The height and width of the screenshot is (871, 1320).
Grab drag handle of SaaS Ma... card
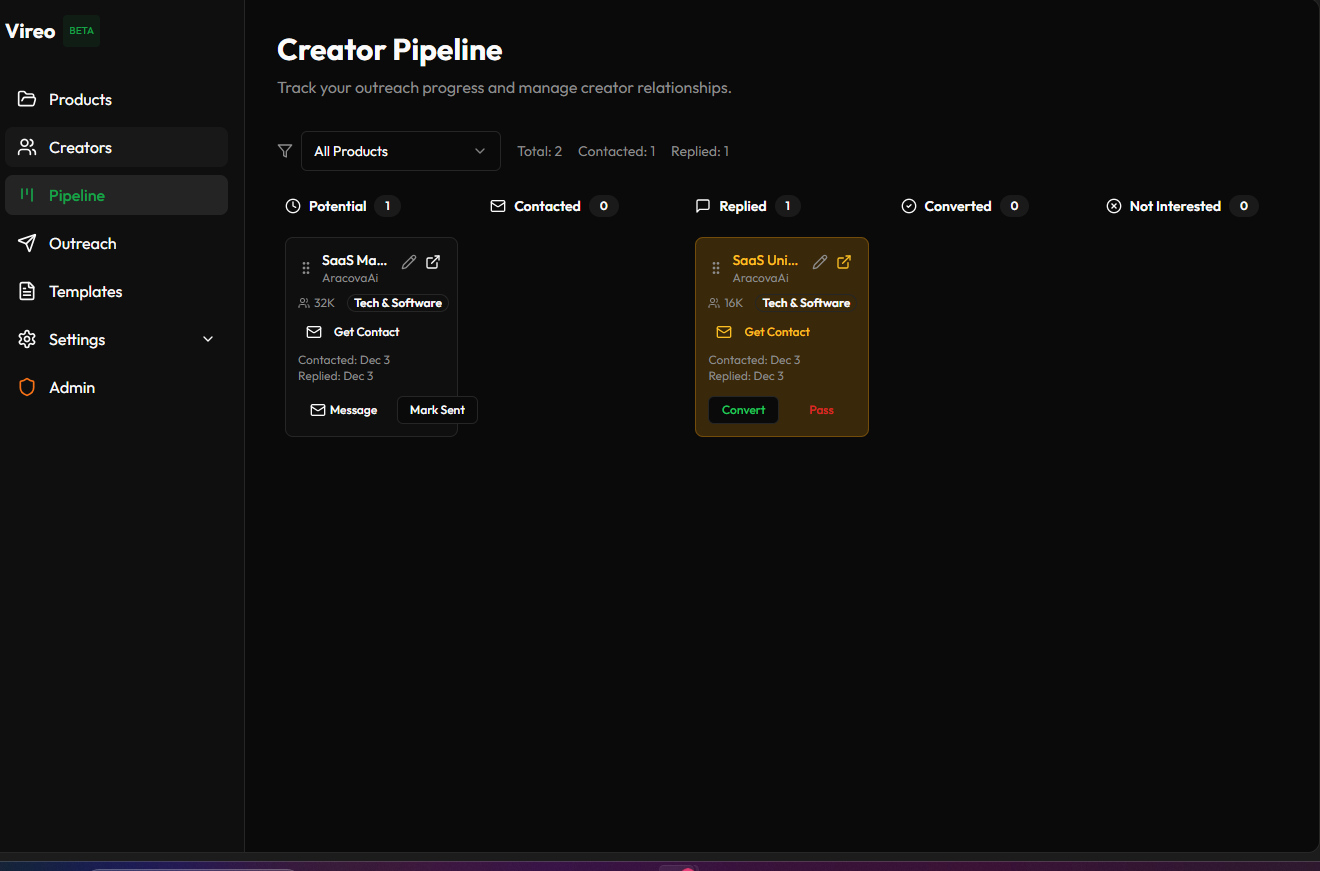pyautogui.click(x=306, y=268)
